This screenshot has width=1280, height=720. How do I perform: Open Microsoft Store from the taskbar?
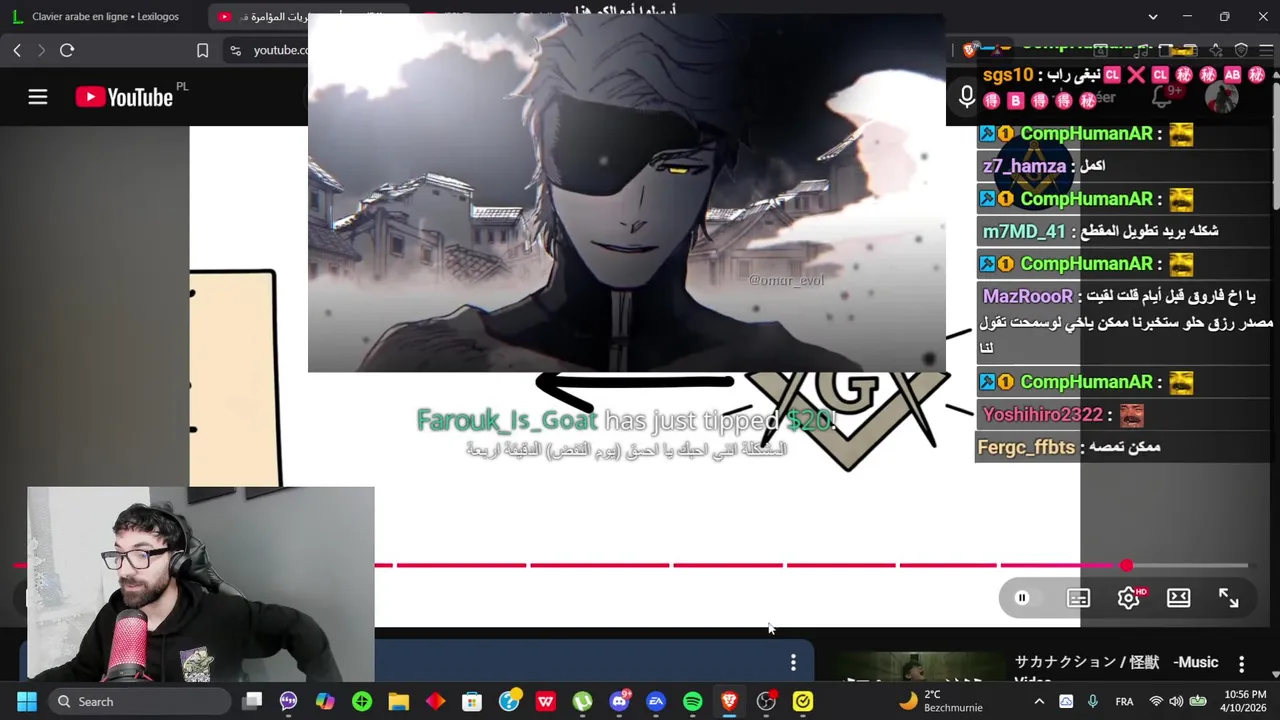(x=472, y=701)
